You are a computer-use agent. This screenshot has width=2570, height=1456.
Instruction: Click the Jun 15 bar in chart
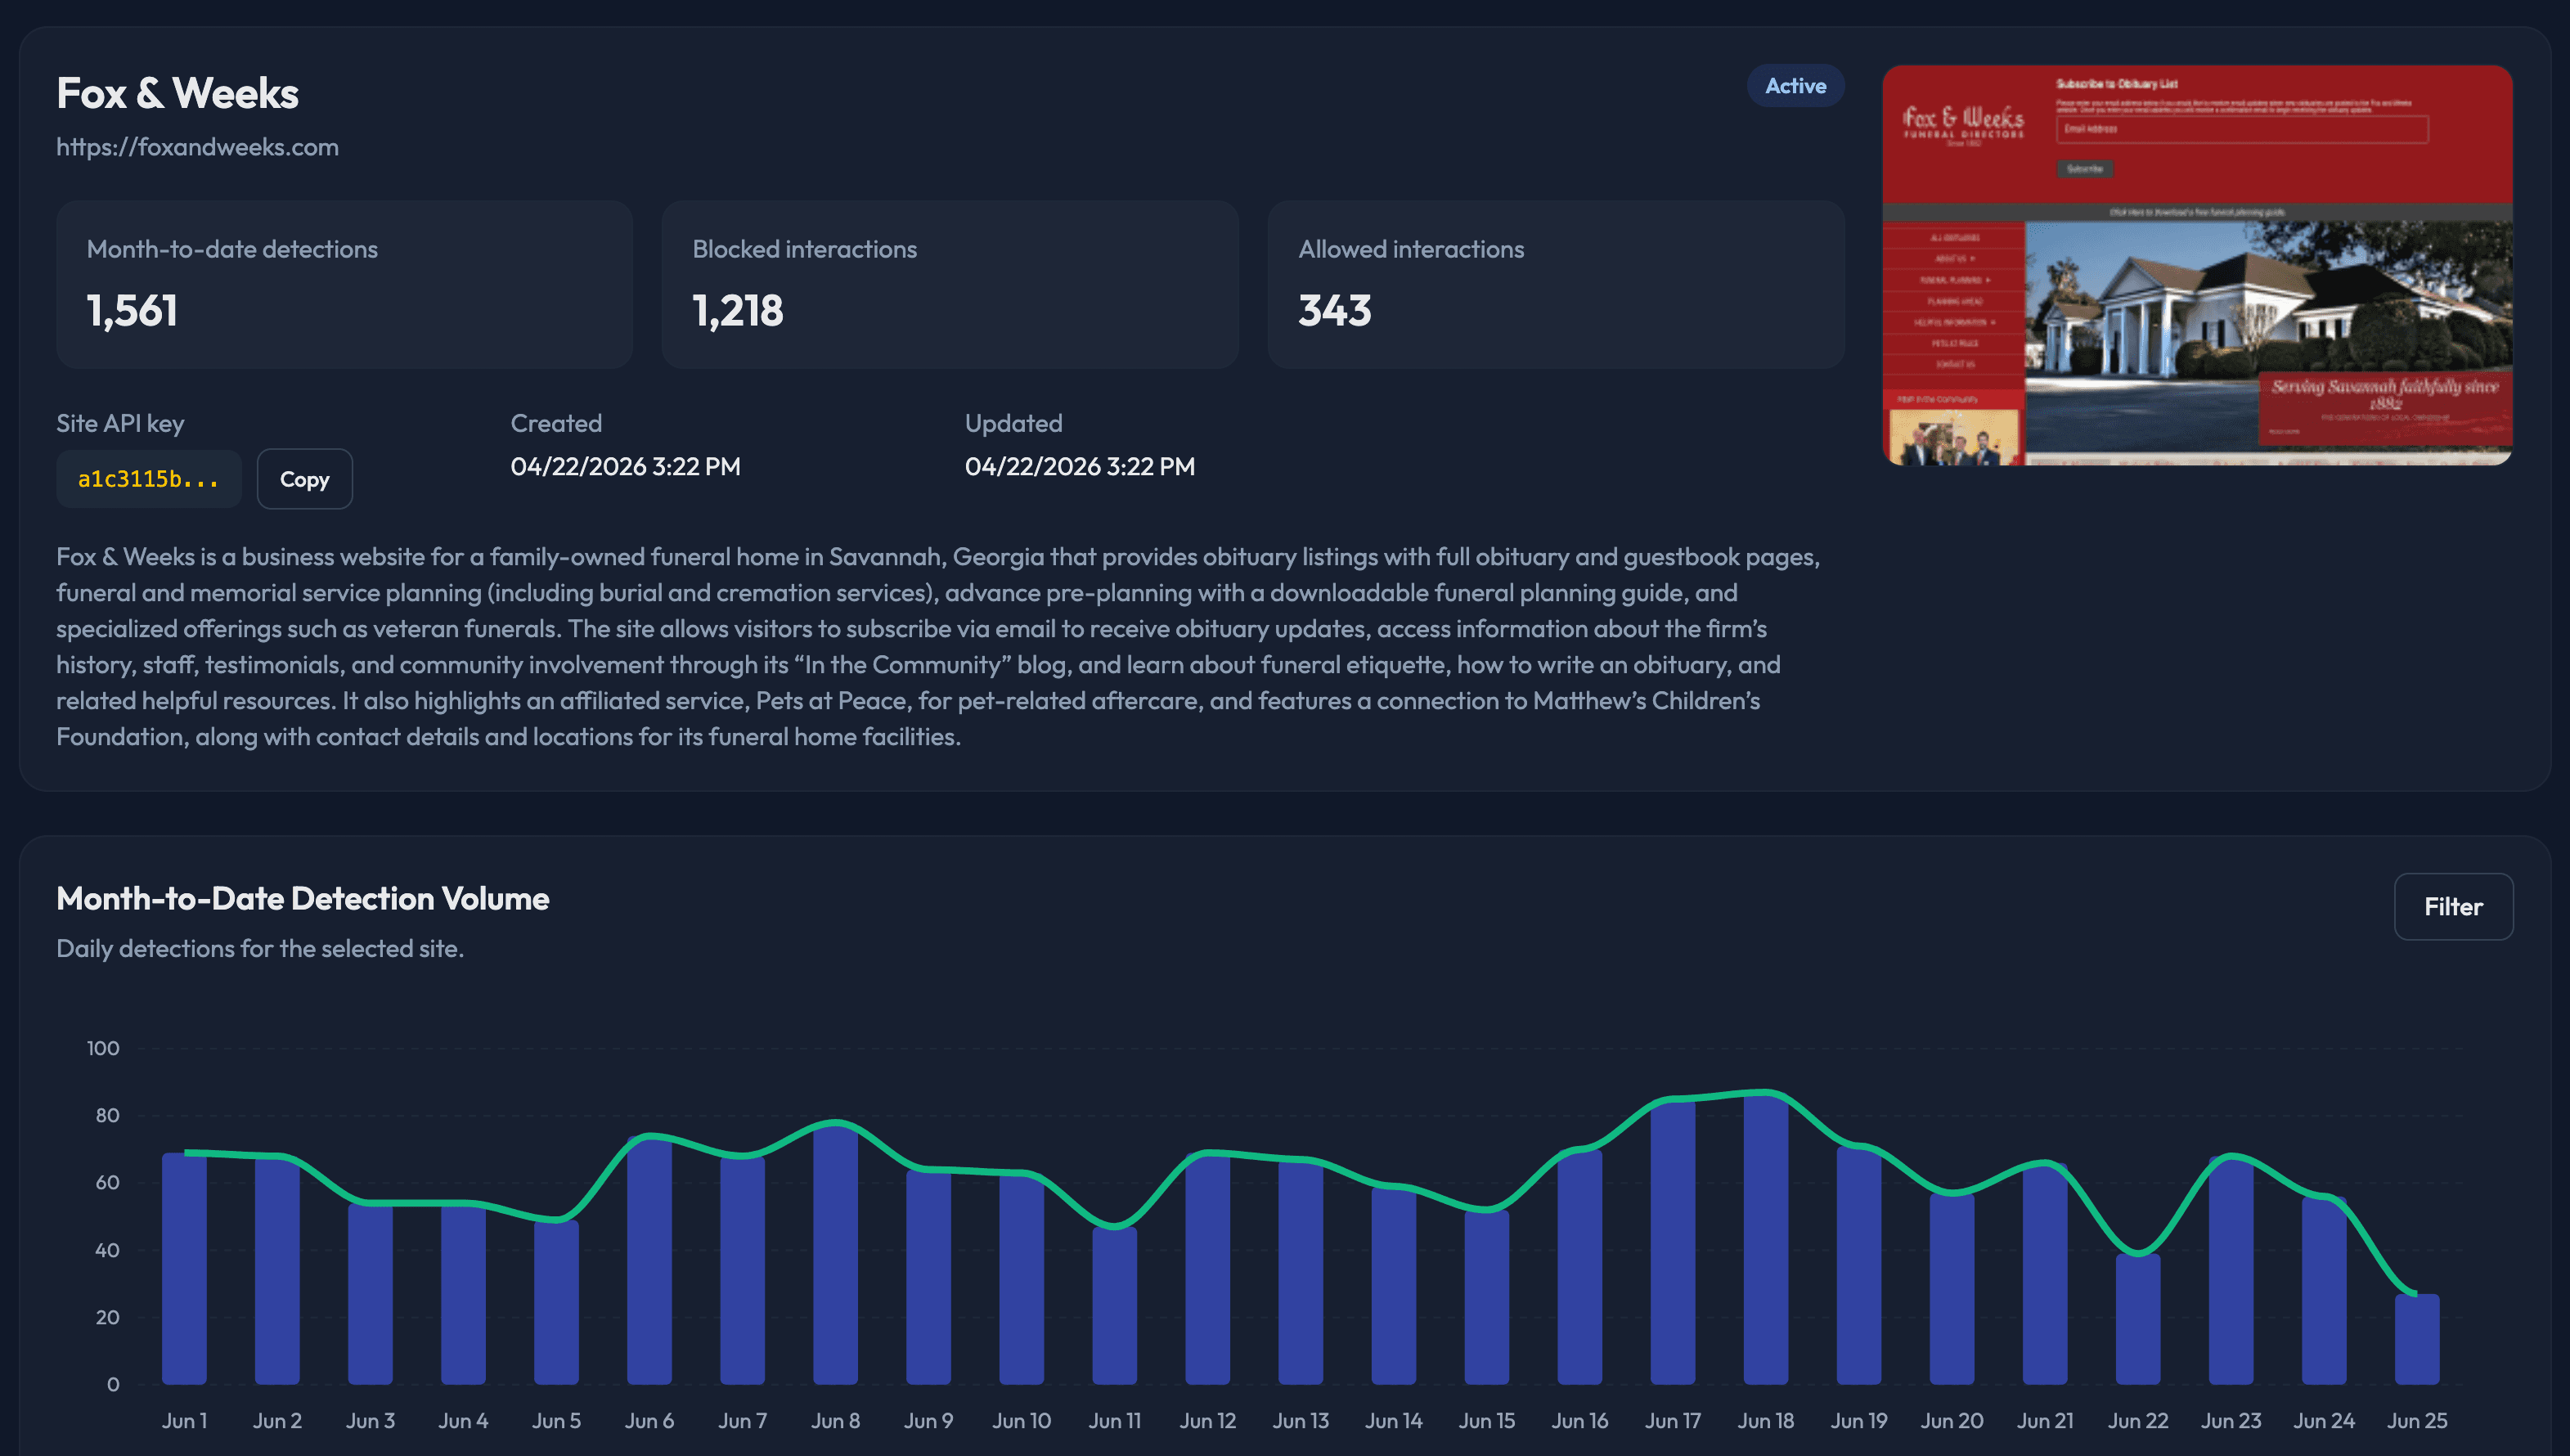1486,1297
